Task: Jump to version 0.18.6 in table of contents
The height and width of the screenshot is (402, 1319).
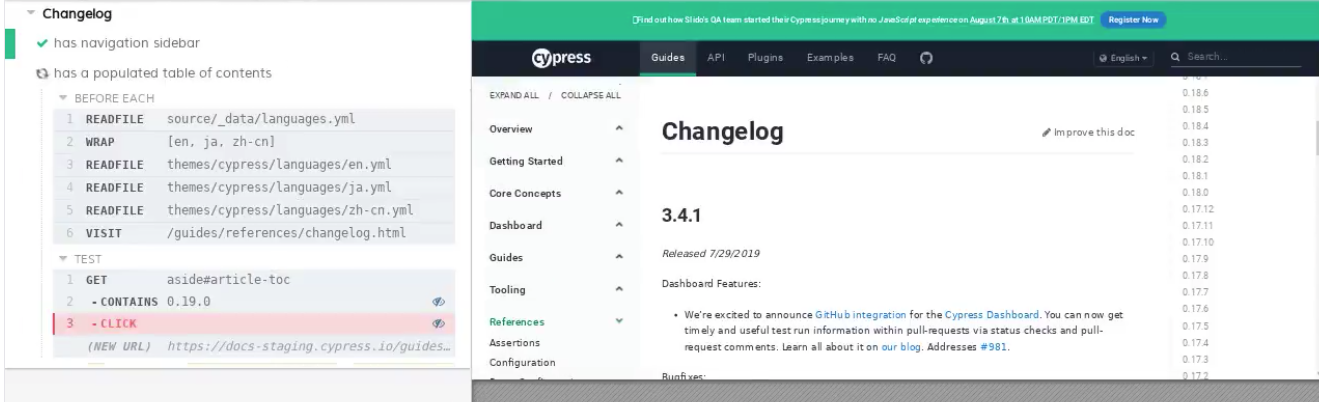Action: pyautogui.click(x=1195, y=92)
